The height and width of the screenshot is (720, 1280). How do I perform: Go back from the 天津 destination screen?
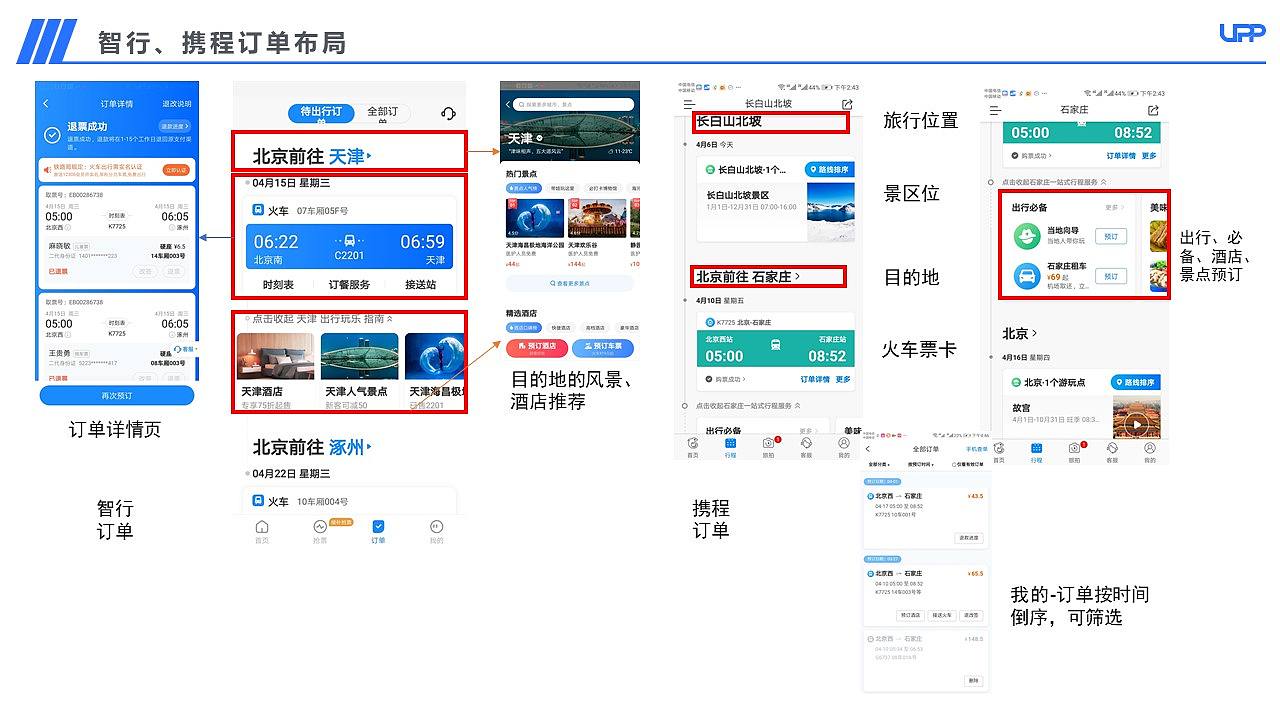(x=508, y=104)
